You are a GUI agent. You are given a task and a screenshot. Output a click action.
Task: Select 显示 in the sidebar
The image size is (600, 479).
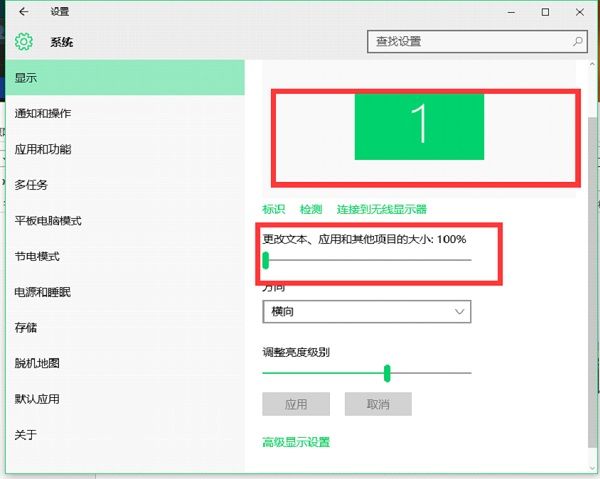point(125,78)
